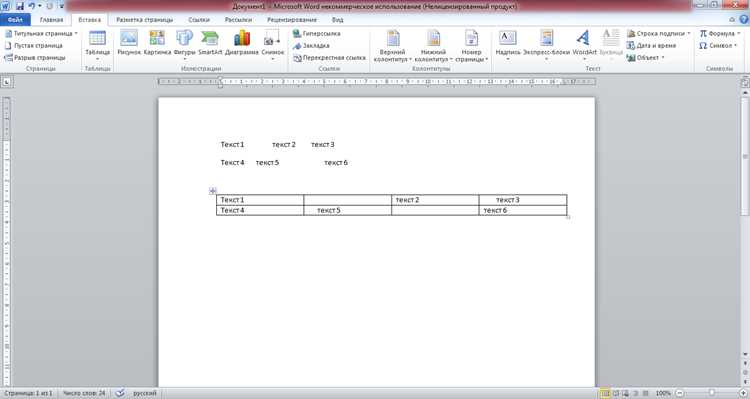Image resolution: width=750 pixels, height=399 pixels.
Task: Click table cell containing текст 6
Action: point(523,211)
